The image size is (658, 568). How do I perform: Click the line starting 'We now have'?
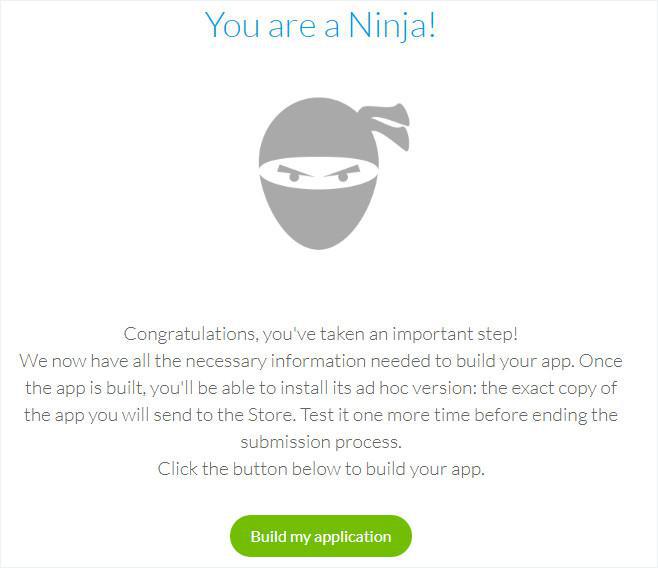coord(321,361)
